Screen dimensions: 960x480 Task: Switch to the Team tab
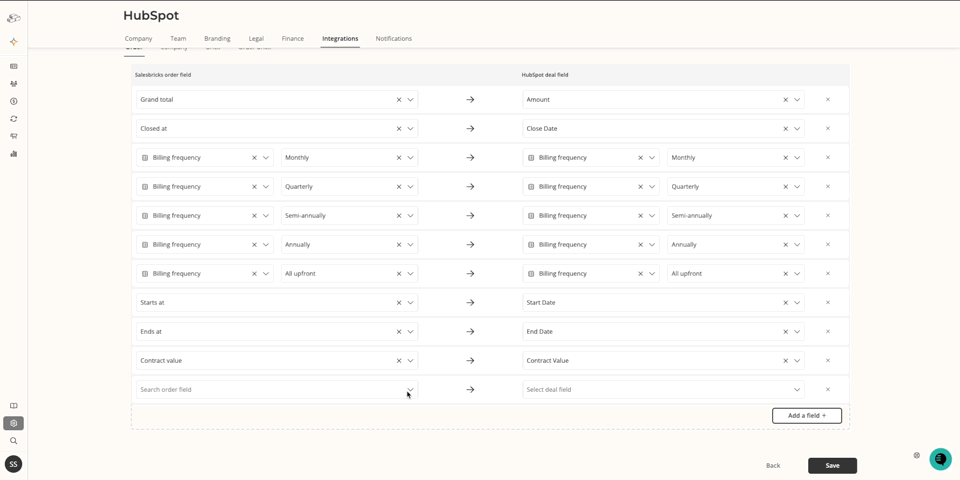178,39
